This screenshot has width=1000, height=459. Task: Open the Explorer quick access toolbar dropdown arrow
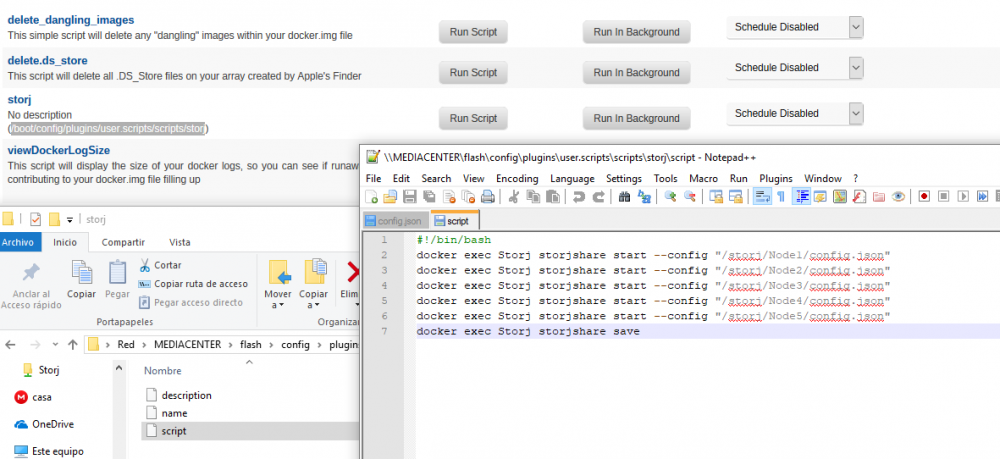coord(70,220)
